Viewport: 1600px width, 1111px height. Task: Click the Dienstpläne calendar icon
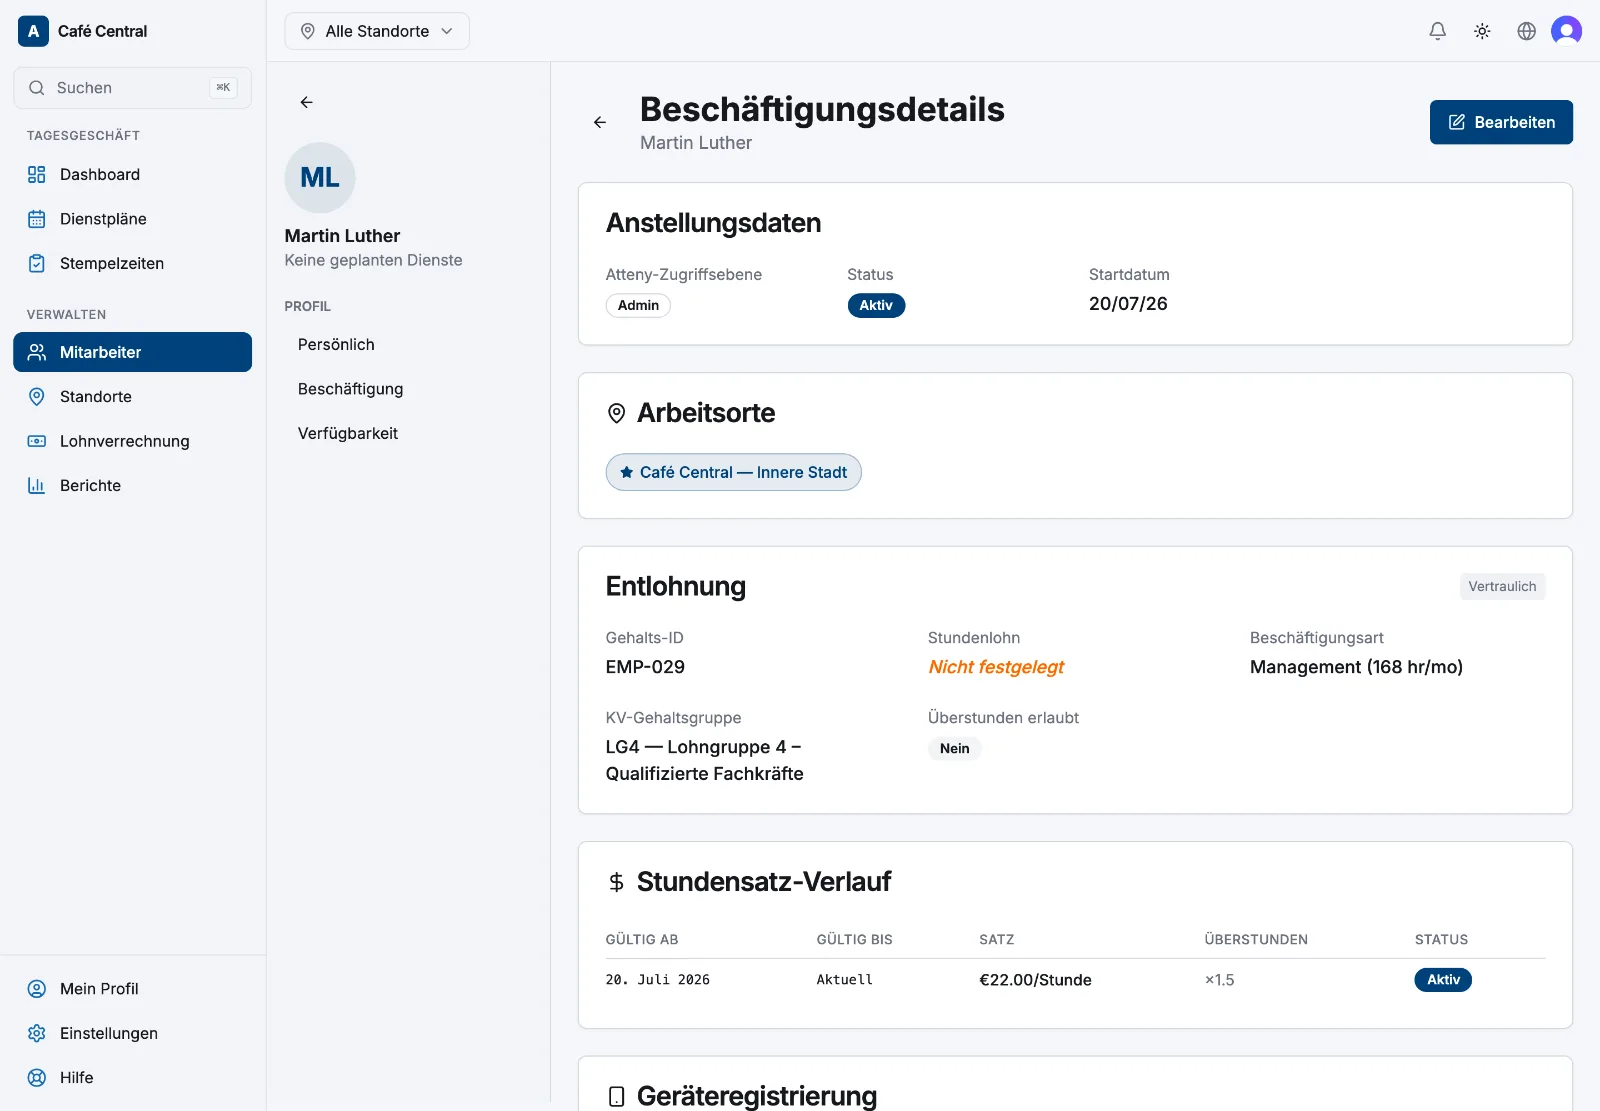pyautogui.click(x=37, y=219)
